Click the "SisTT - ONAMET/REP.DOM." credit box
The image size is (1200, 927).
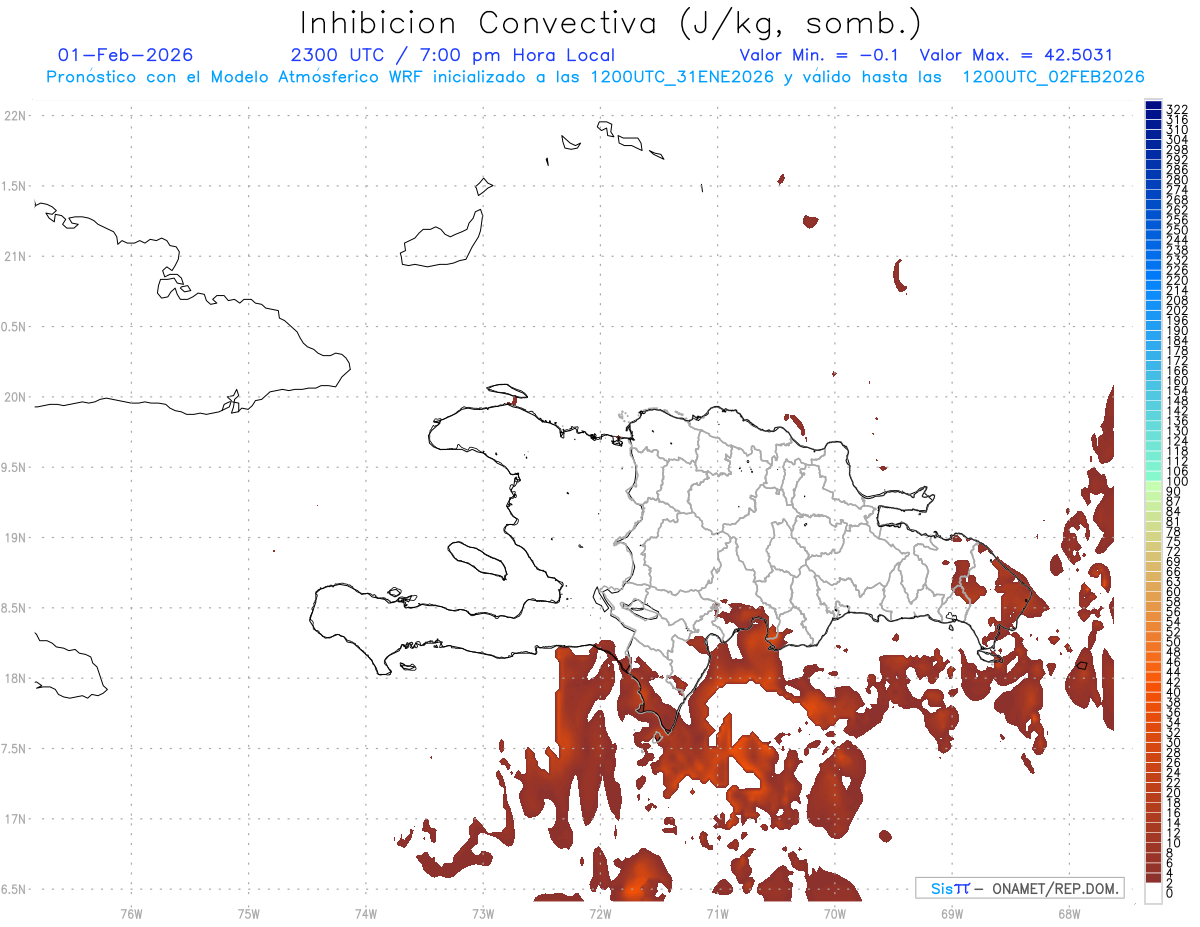click(1019, 888)
